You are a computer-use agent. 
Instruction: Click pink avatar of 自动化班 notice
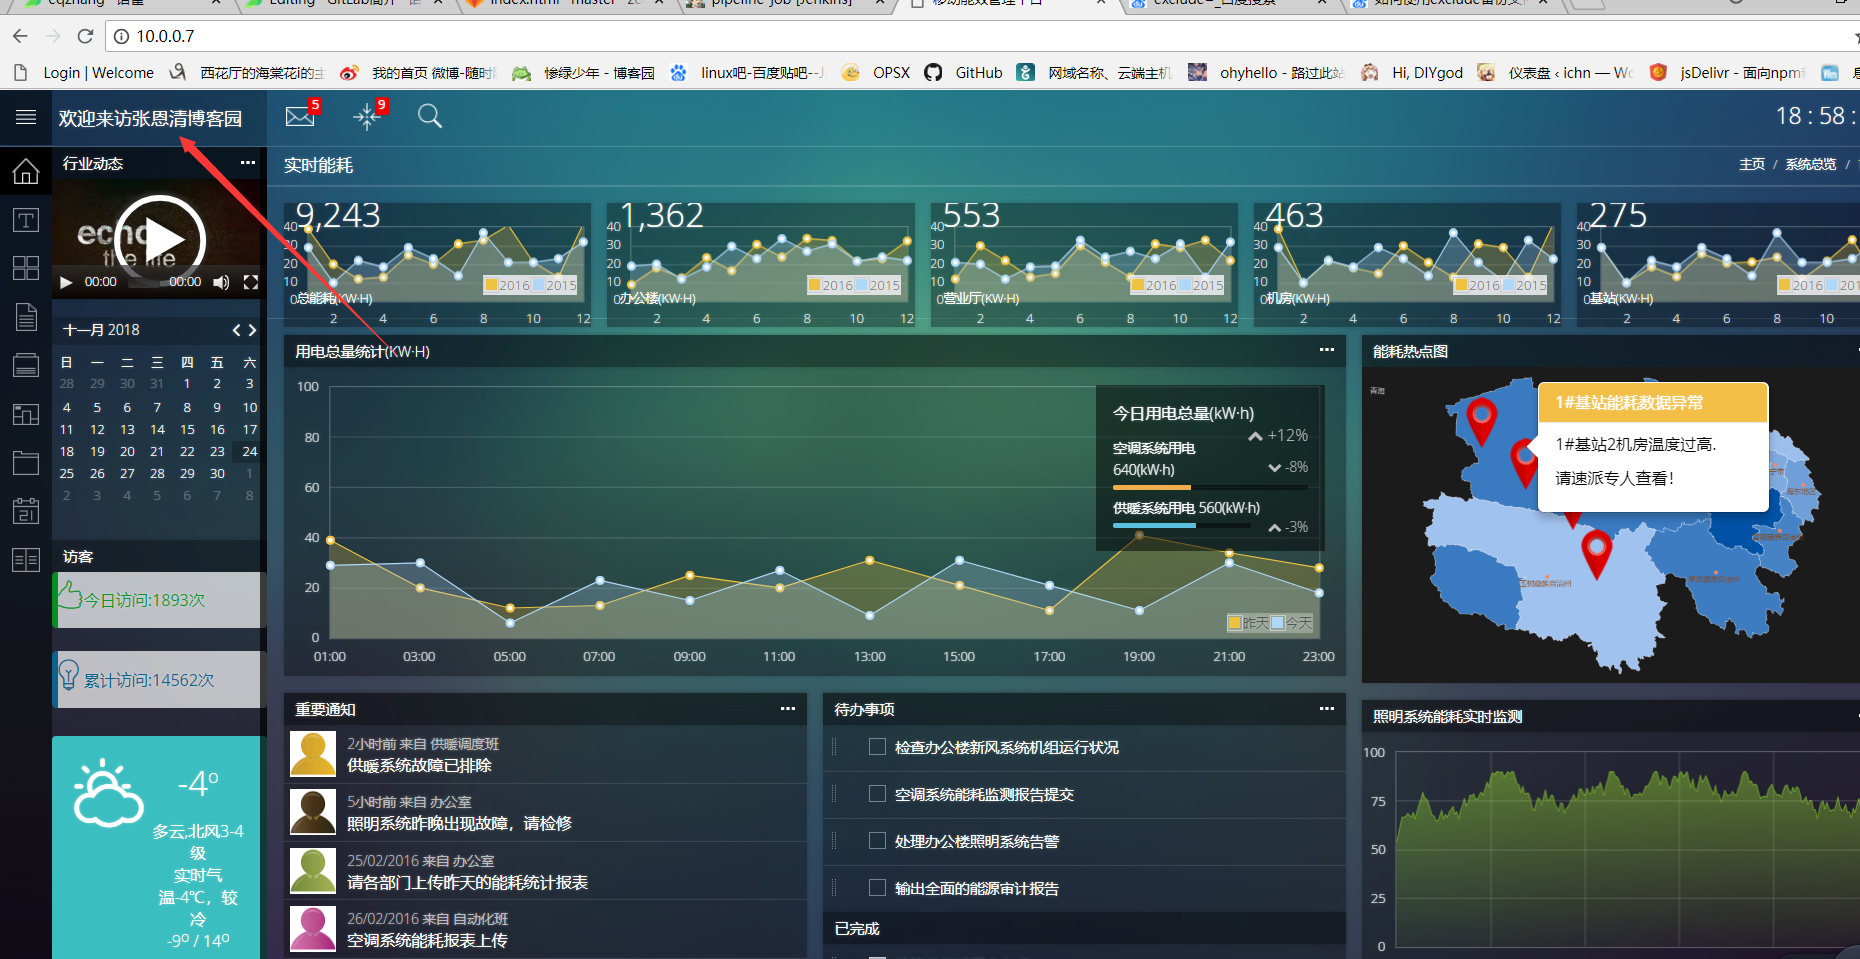tap(313, 929)
